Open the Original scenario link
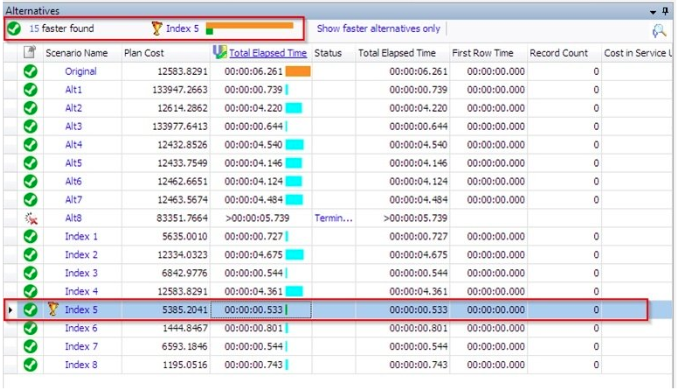The width and height of the screenshot is (679, 392). pyautogui.click(x=81, y=71)
